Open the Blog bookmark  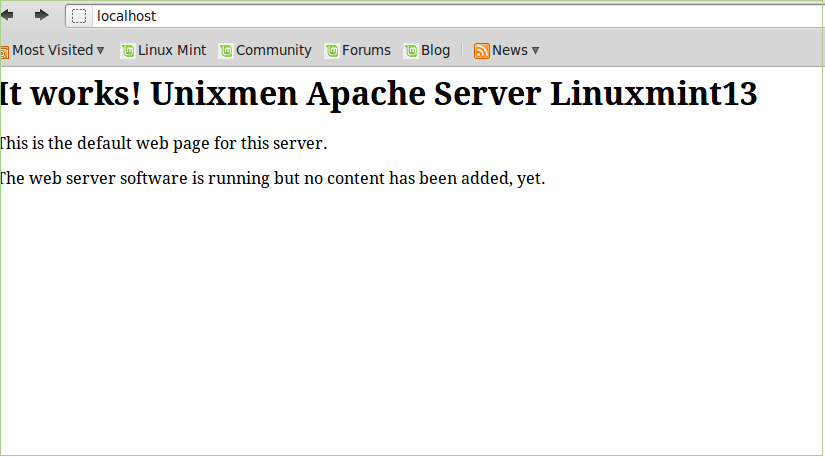pyautogui.click(x=427, y=51)
